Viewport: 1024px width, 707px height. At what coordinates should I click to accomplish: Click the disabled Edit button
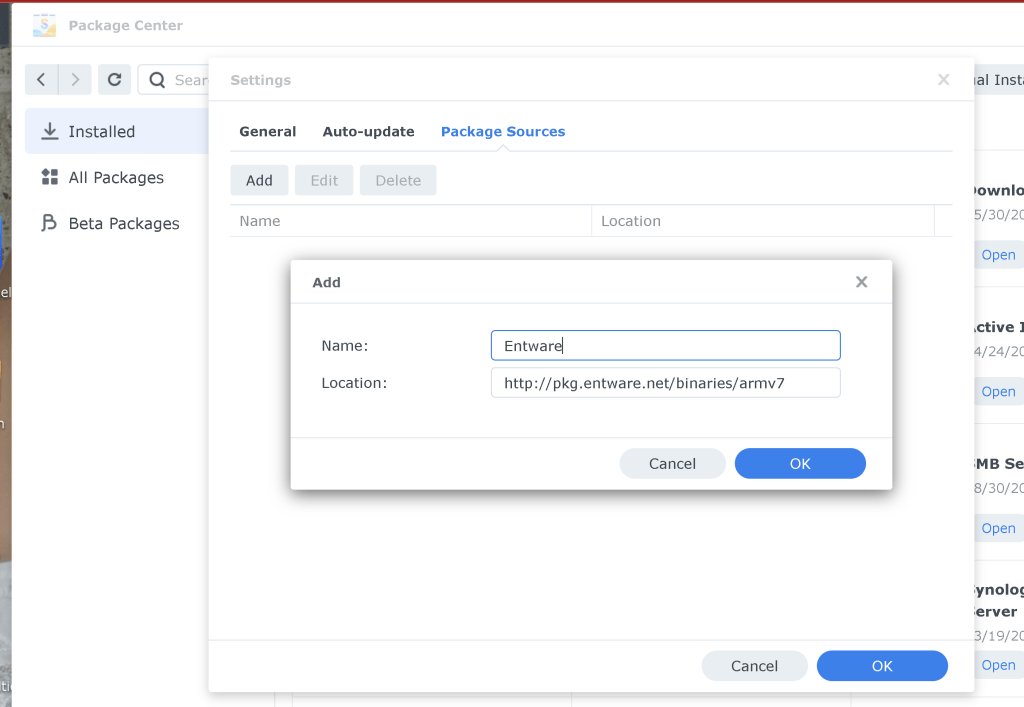pos(324,180)
